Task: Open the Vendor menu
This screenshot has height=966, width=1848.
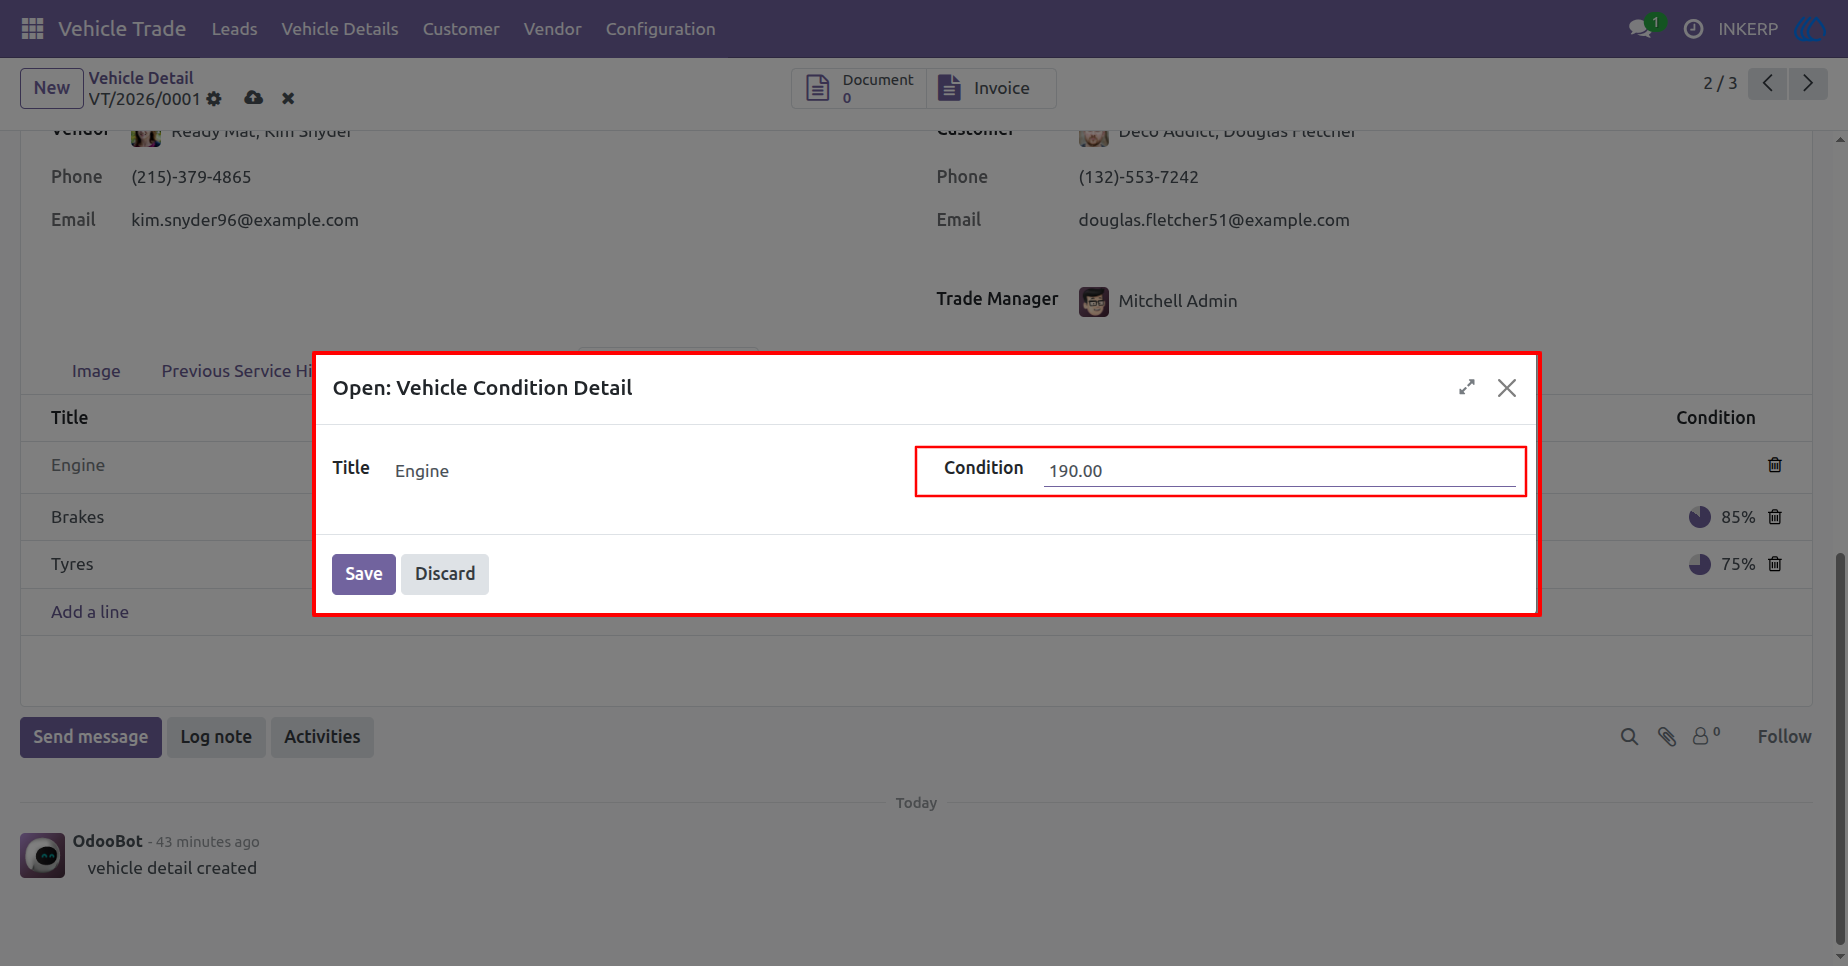Action: coord(553,29)
